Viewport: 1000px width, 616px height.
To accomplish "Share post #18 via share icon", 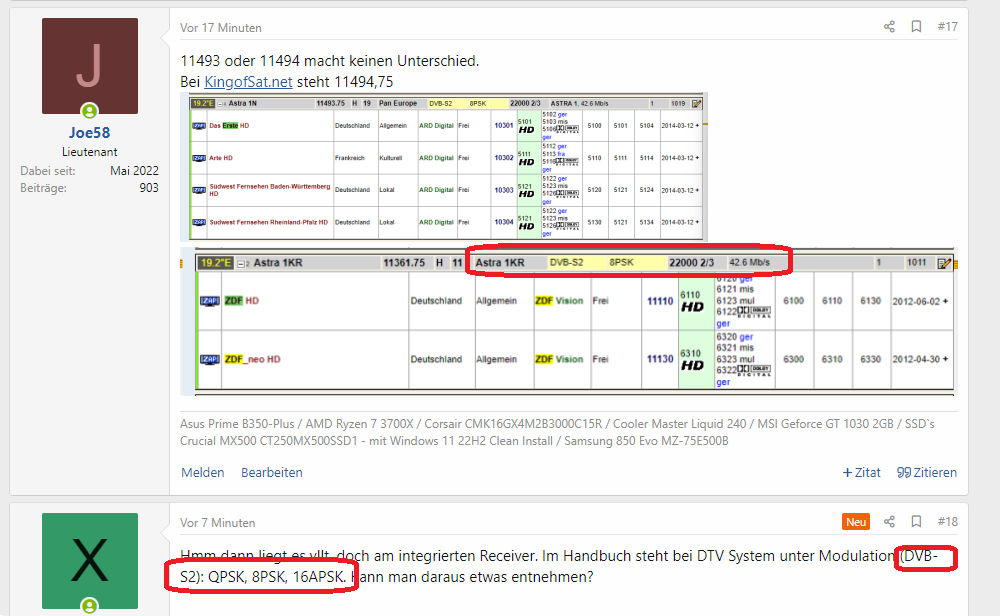I will pos(889,522).
